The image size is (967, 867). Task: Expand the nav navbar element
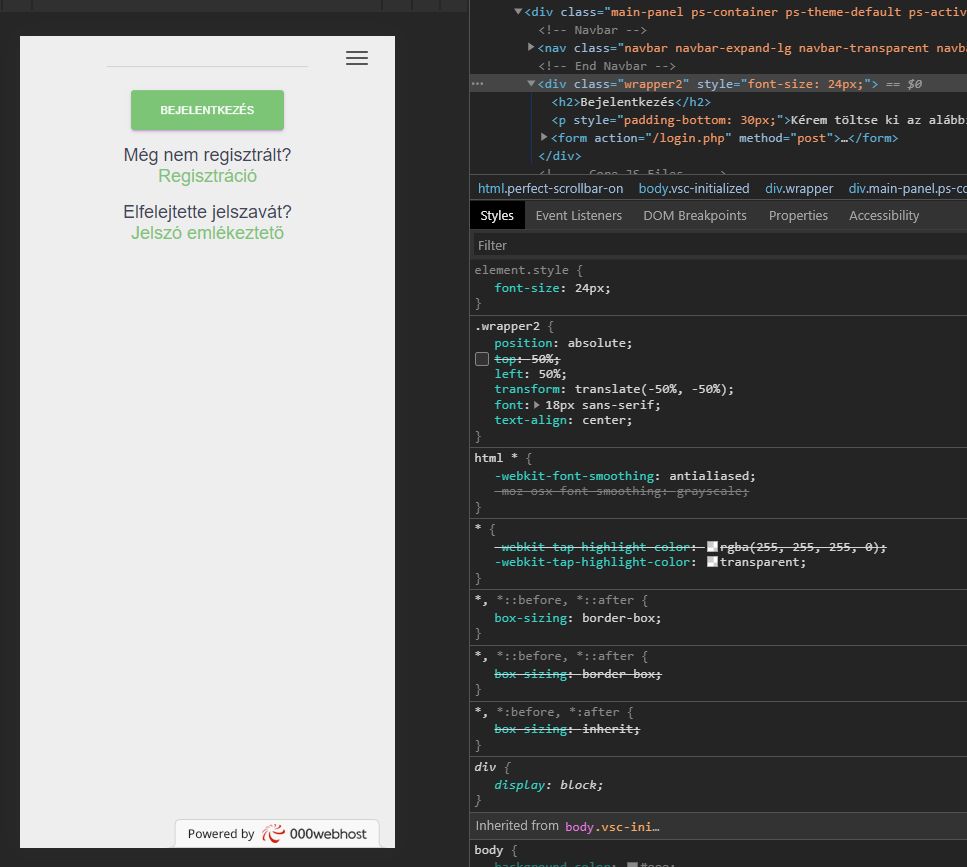point(531,47)
